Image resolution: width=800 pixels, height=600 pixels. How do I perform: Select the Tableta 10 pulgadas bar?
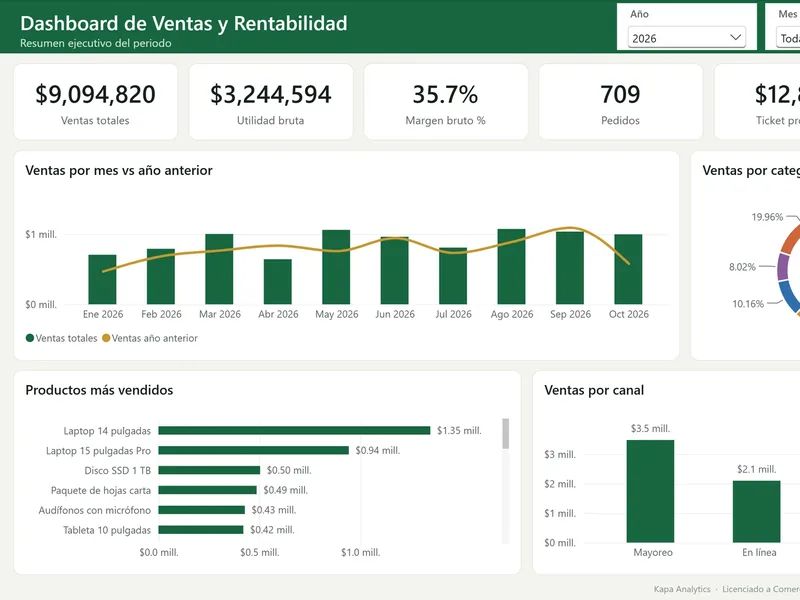point(201,530)
